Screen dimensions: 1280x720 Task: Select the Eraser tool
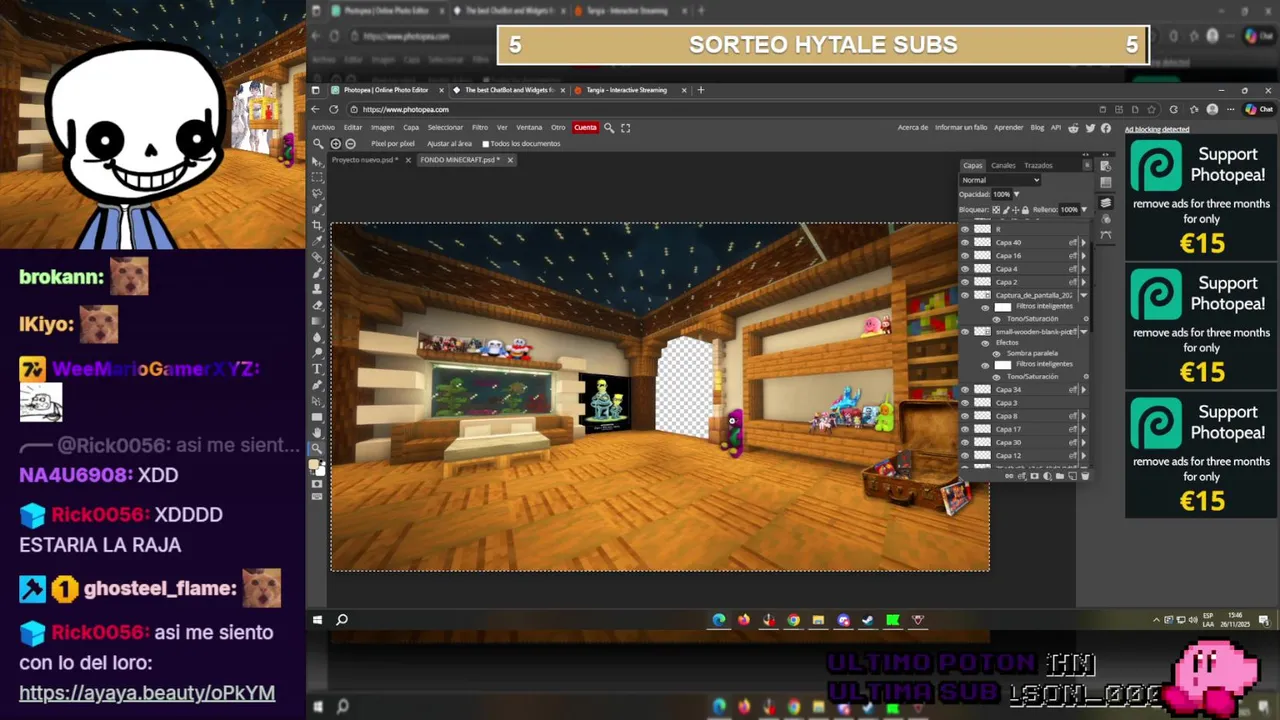[x=317, y=305]
